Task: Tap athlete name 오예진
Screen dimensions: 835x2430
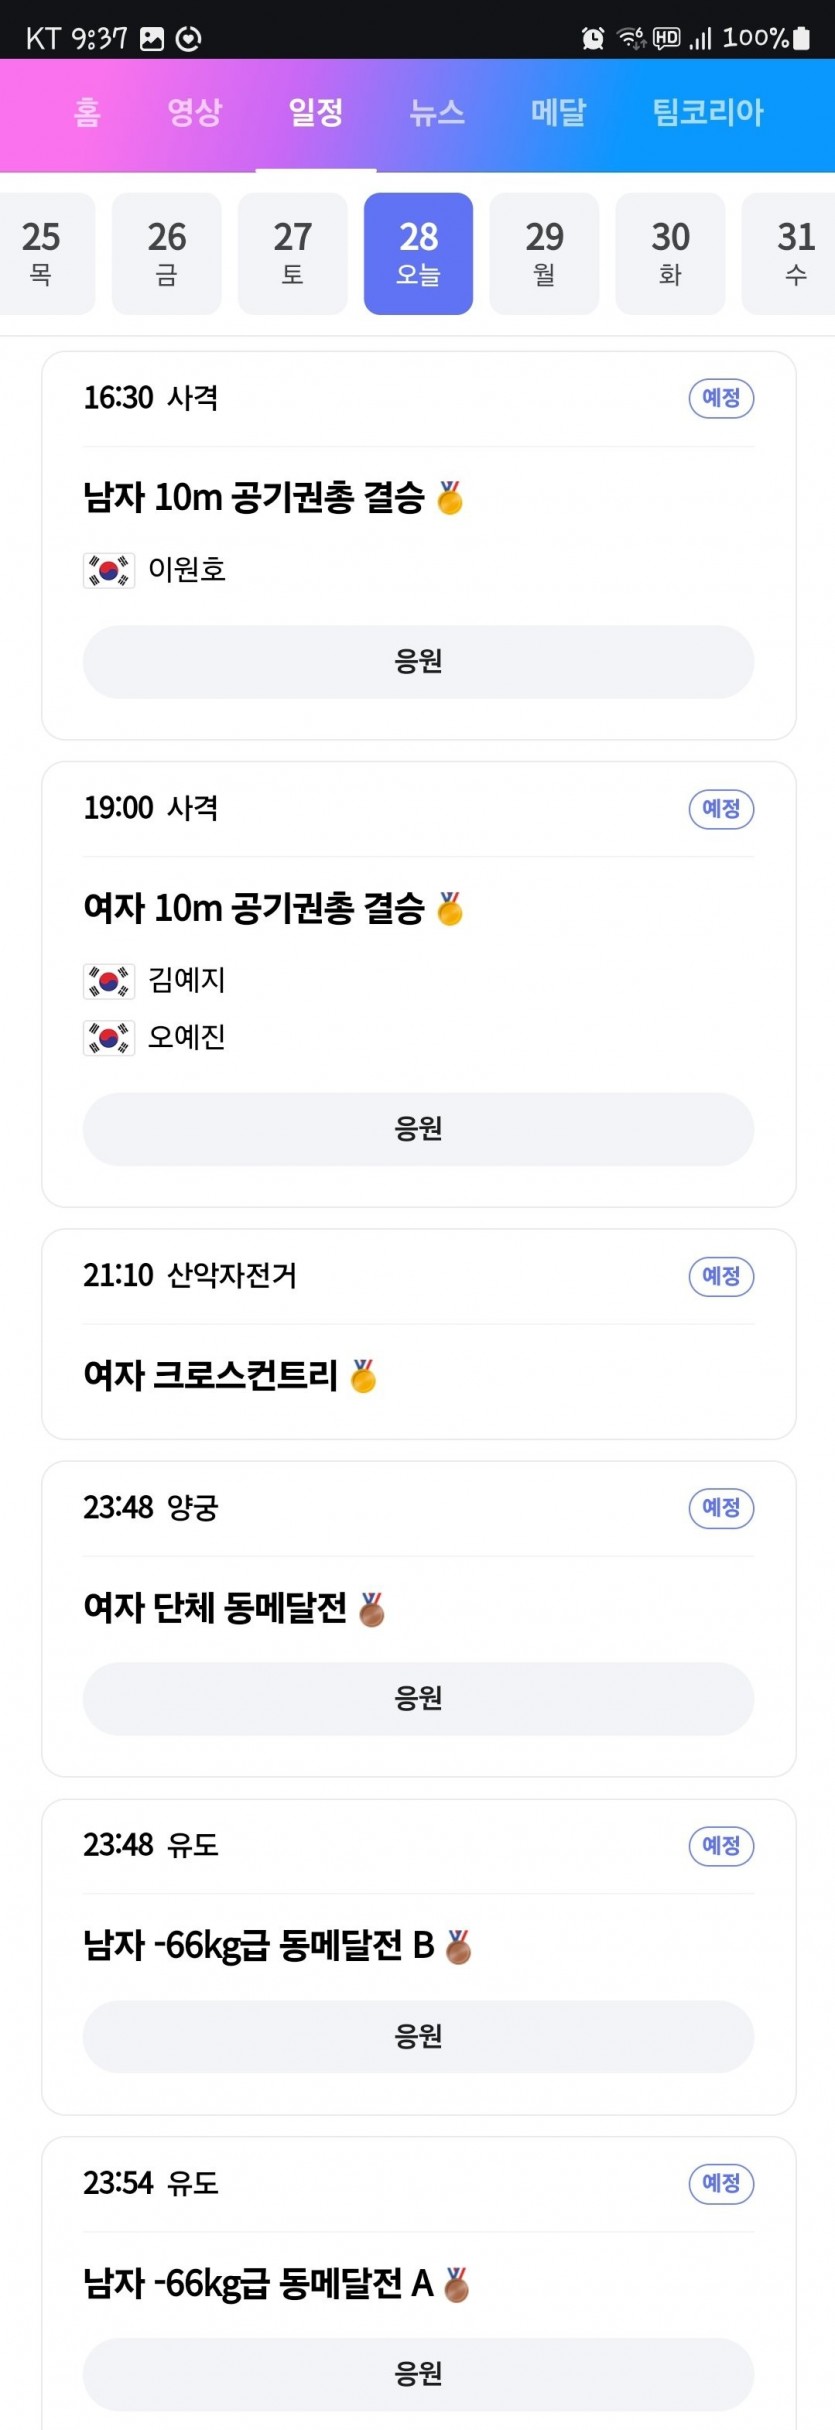Action: [186, 1037]
